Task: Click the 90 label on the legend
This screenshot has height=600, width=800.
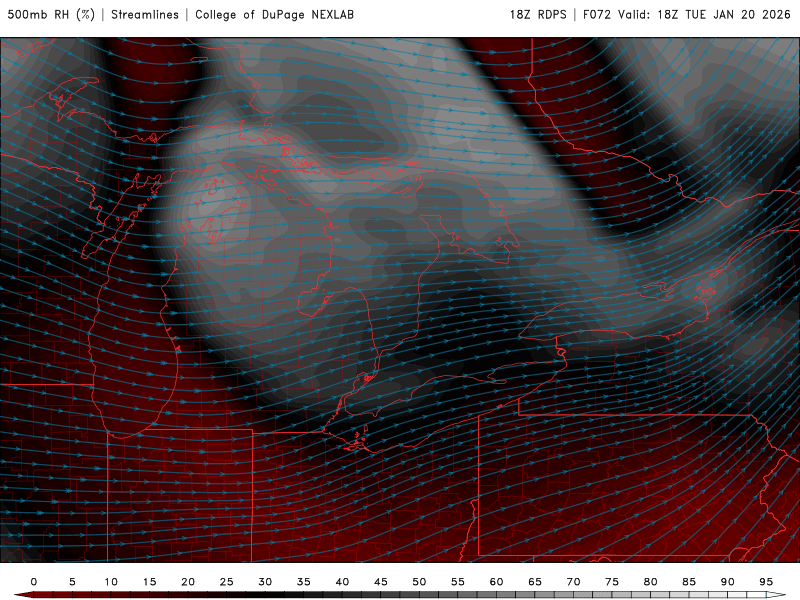Action: pyautogui.click(x=728, y=582)
